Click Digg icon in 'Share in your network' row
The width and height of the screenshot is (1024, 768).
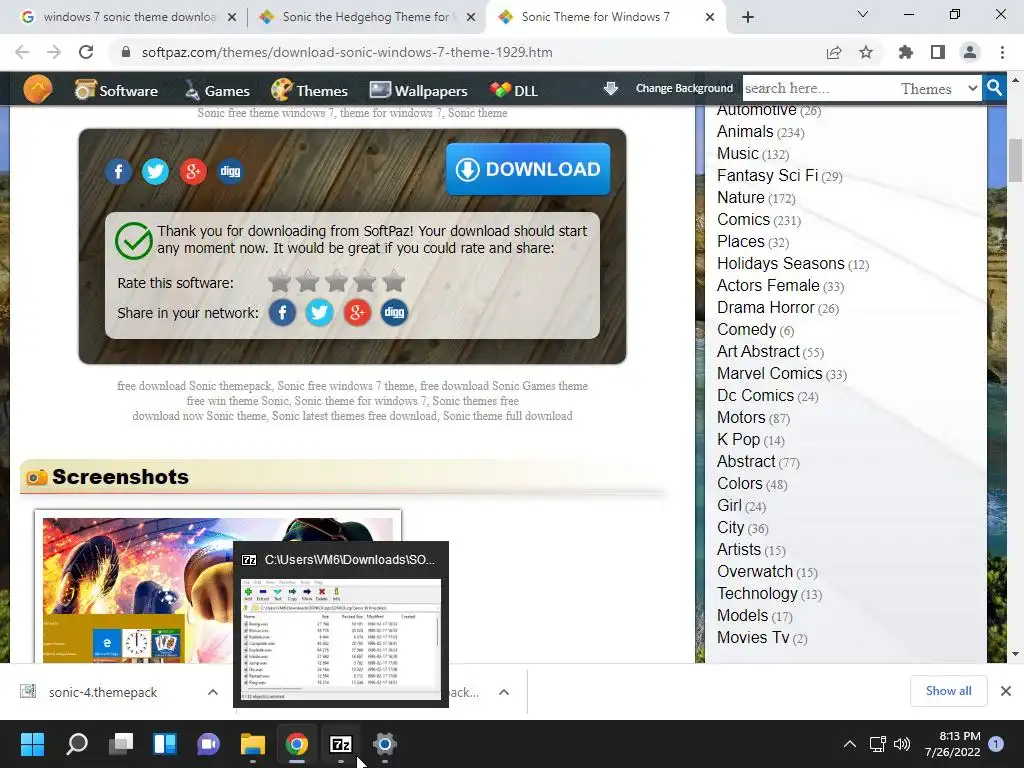click(394, 312)
